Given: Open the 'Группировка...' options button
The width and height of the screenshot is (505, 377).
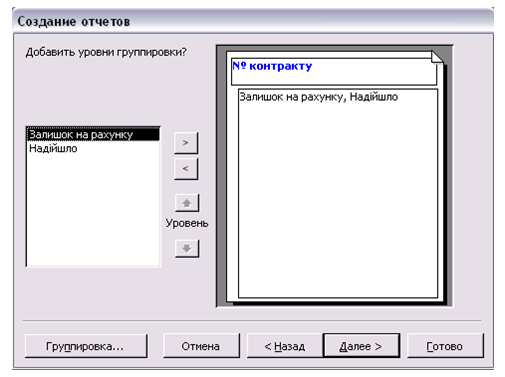Looking at the screenshot, I should tap(86, 346).
